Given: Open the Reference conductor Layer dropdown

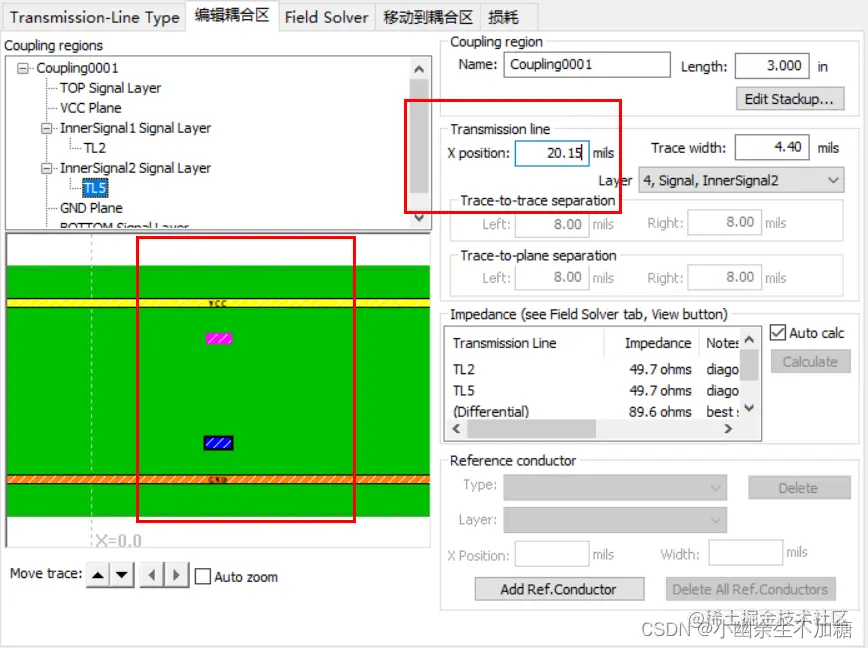Looking at the screenshot, I should pyautogui.click(x=615, y=520).
